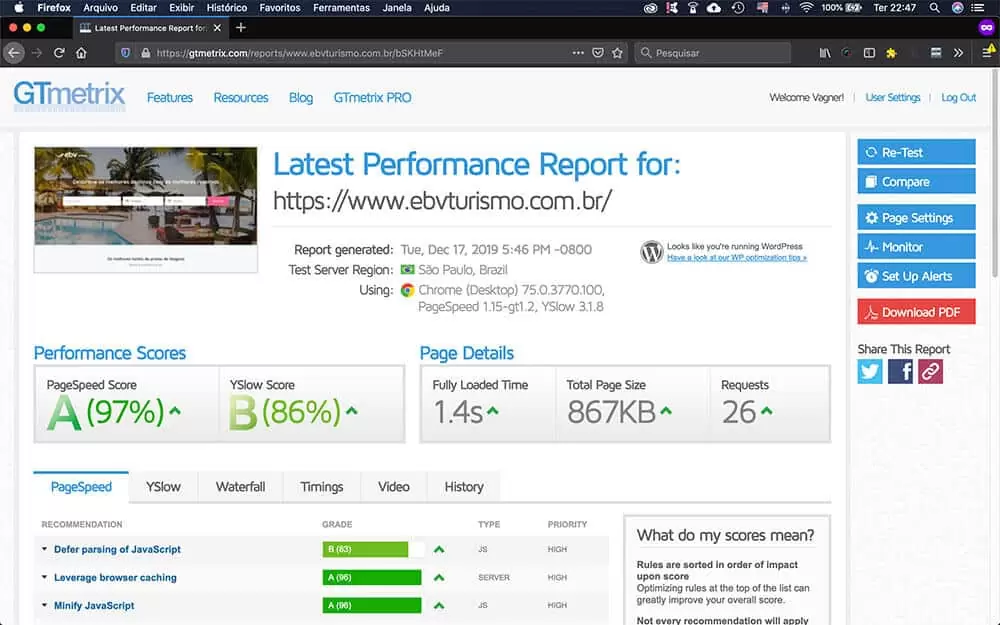Viewport: 1000px width, 625px height.
Task: Switch to the YSlow tab
Action: [163, 487]
